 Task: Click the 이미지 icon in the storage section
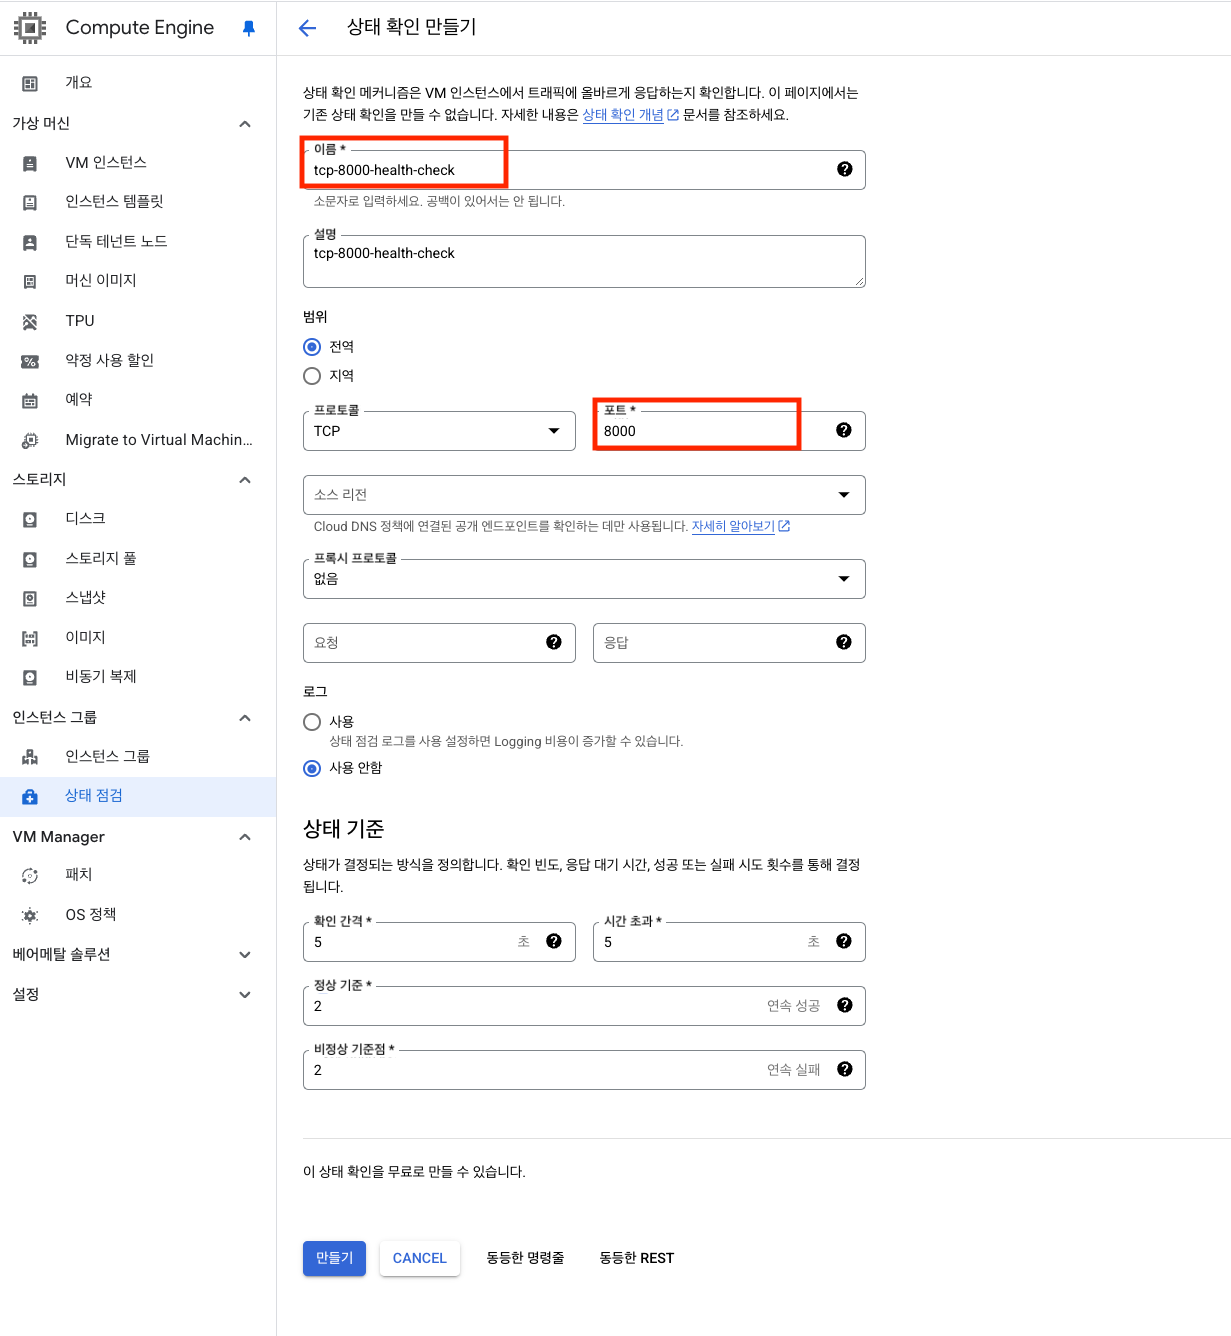click(30, 638)
